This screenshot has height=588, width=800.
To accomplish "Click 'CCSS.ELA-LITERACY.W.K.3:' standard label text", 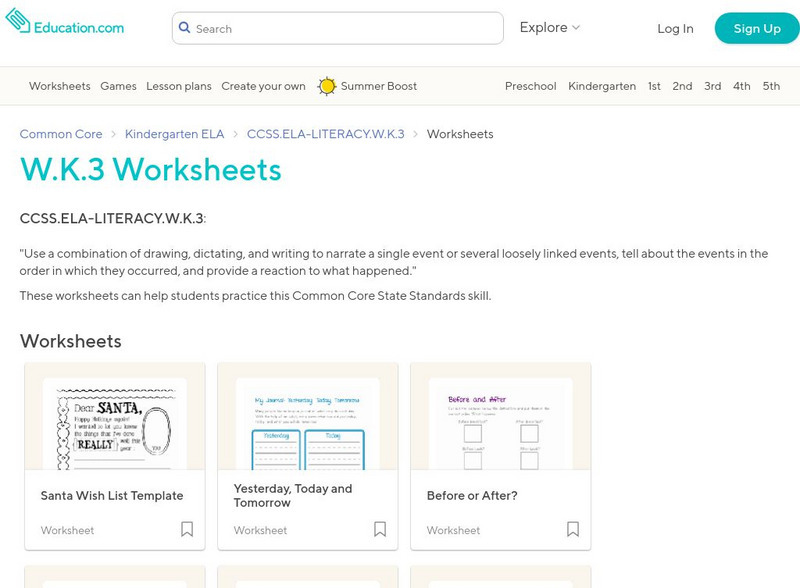I will (x=113, y=218).
